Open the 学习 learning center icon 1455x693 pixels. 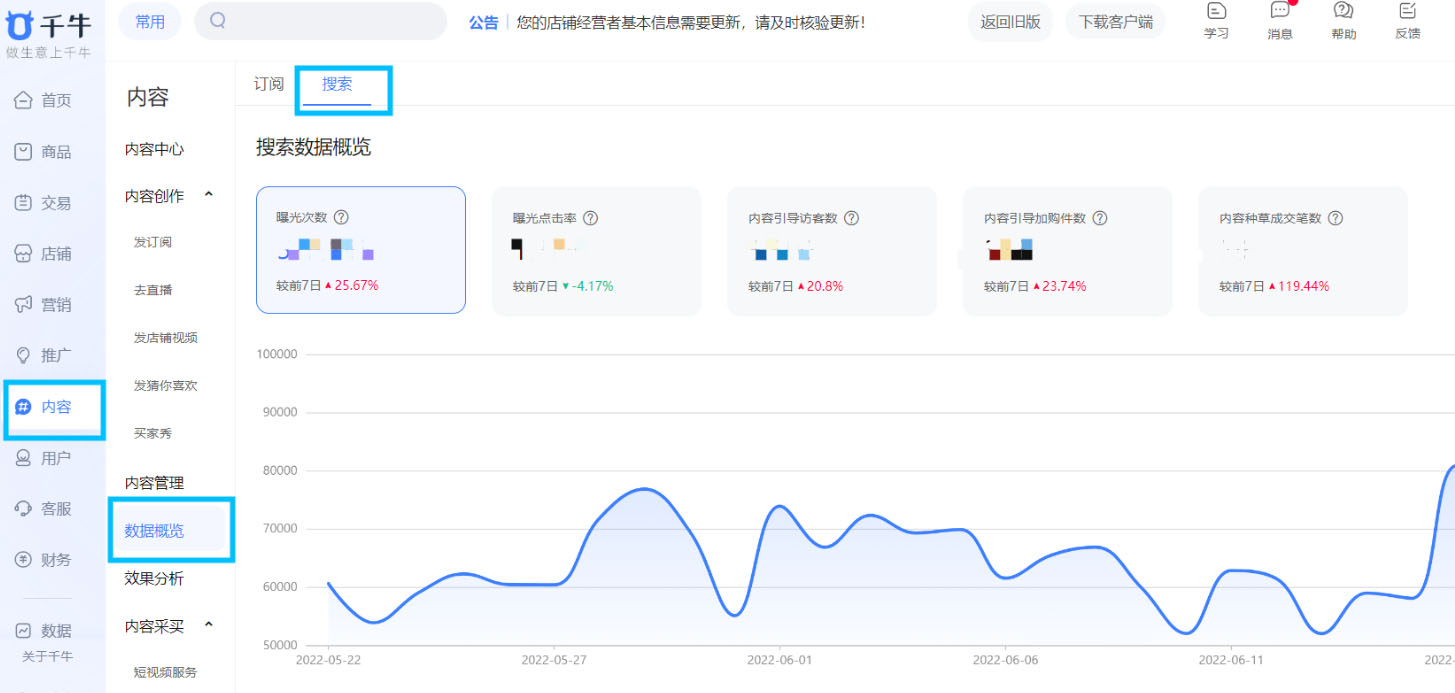[1216, 20]
